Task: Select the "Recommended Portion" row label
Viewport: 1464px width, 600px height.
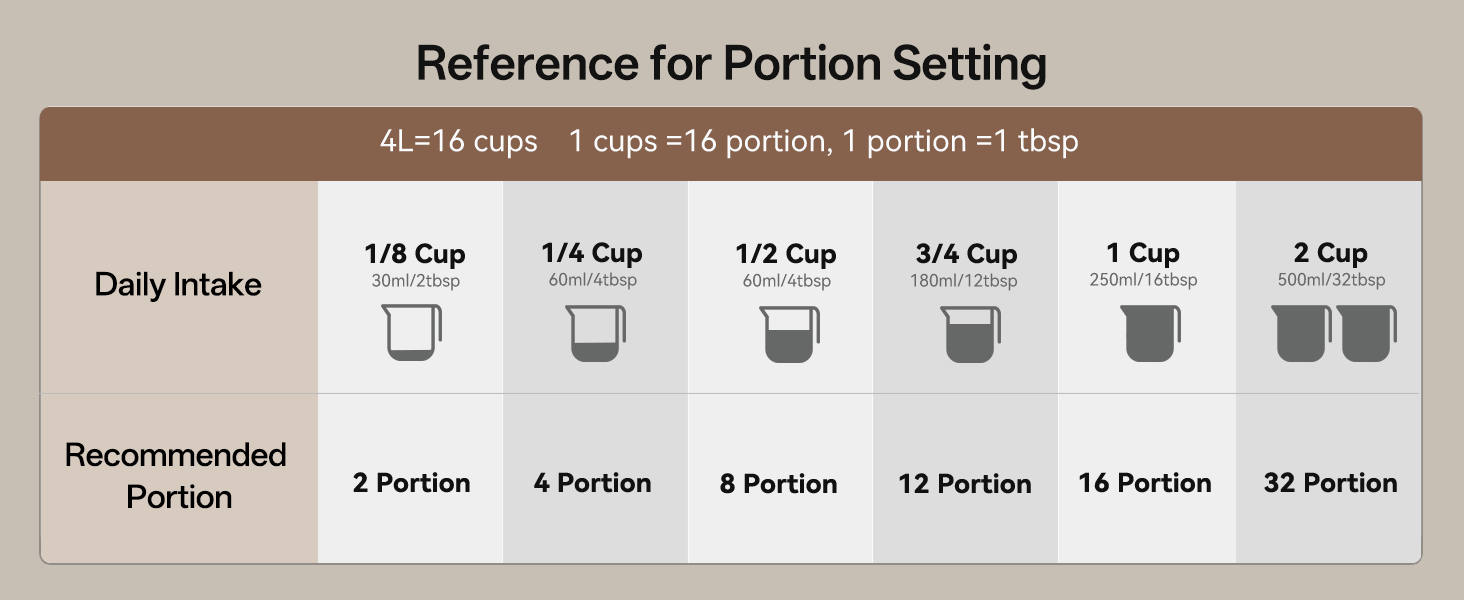Action: click(x=177, y=476)
